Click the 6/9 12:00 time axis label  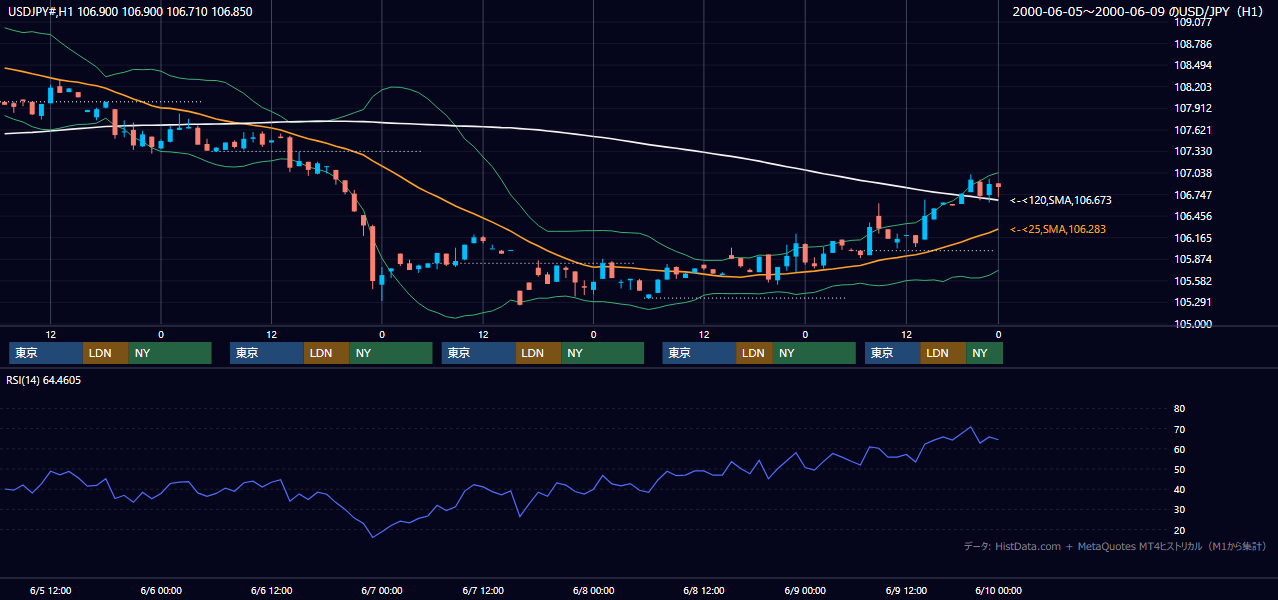click(x=906, y=590)
